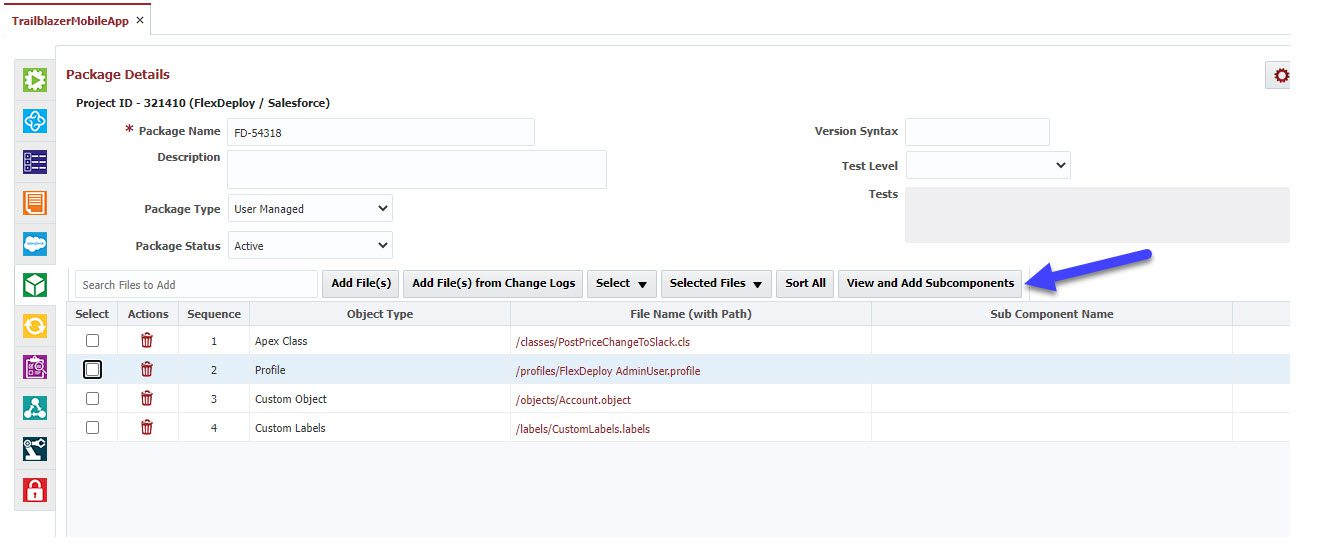1337x553 pixels.
Task: Click the Add File(s) button
Action: (360, 284)
